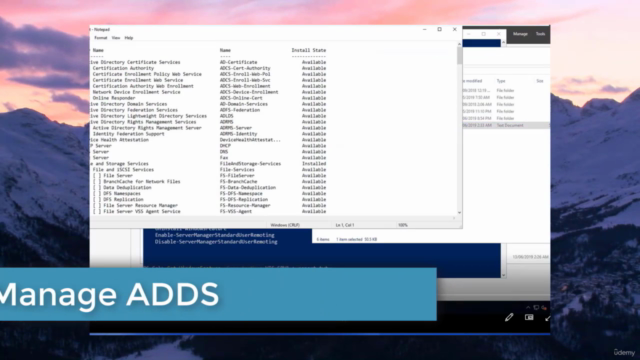The image size is (640, 360).
Task: Click '1 item selected' in Explorer status bar
Action: 349,240
